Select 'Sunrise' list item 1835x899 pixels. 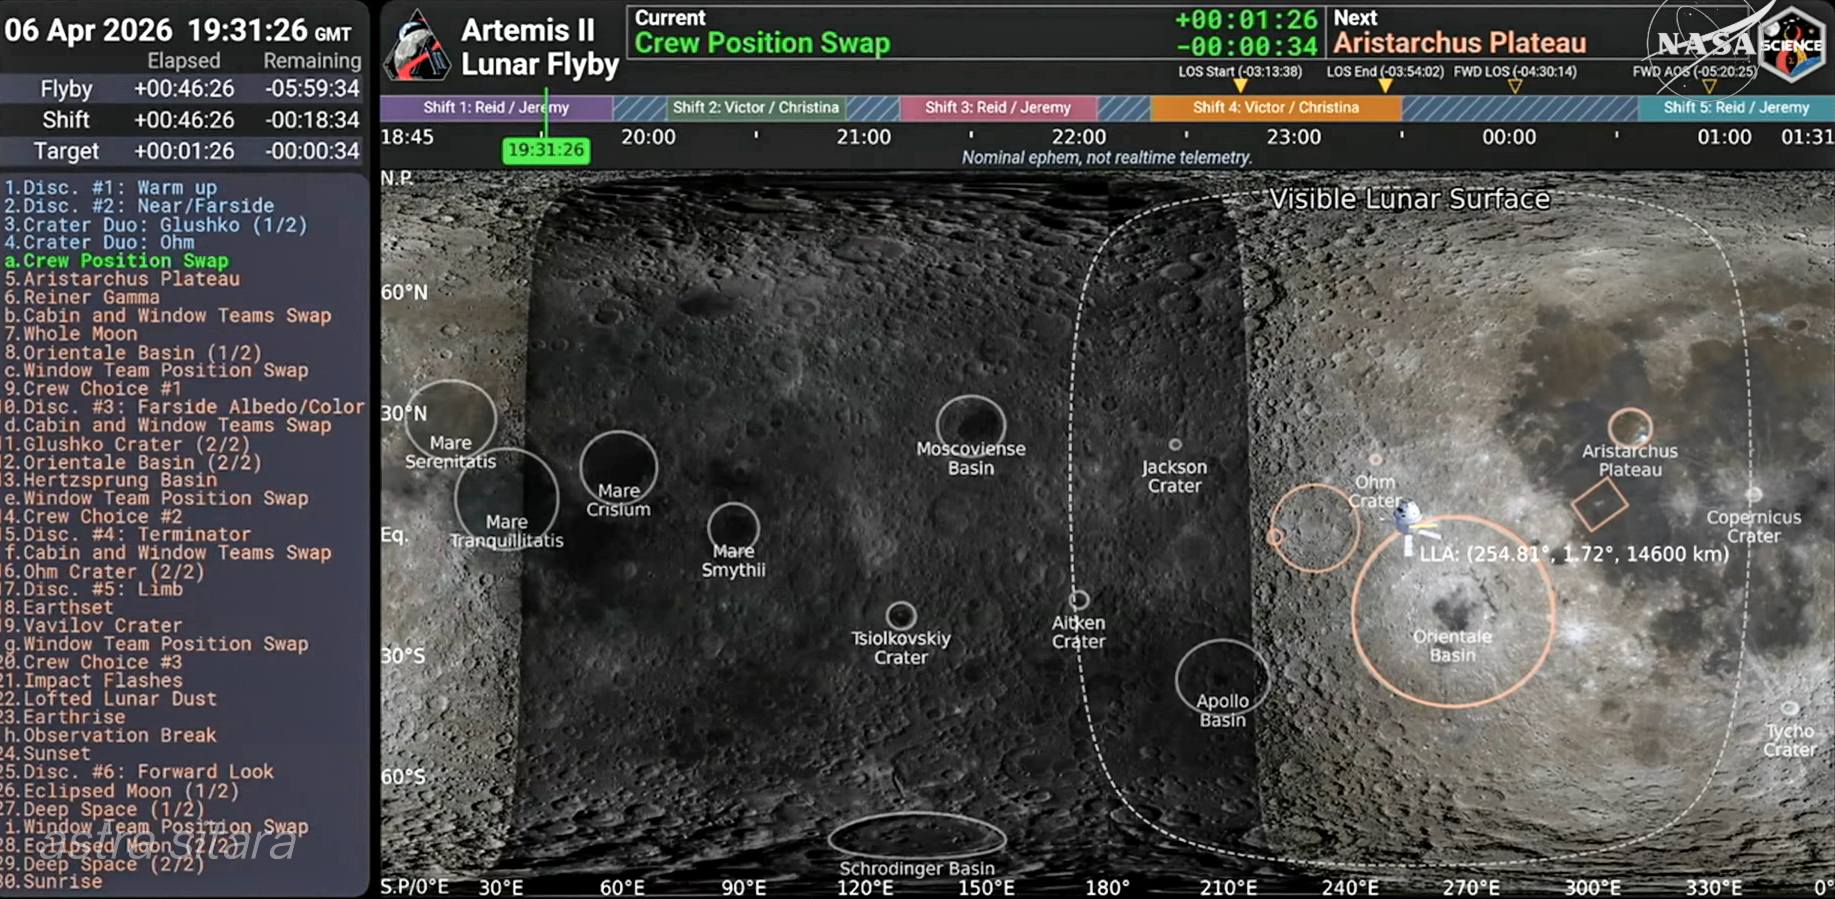click(x=52, y=881)
